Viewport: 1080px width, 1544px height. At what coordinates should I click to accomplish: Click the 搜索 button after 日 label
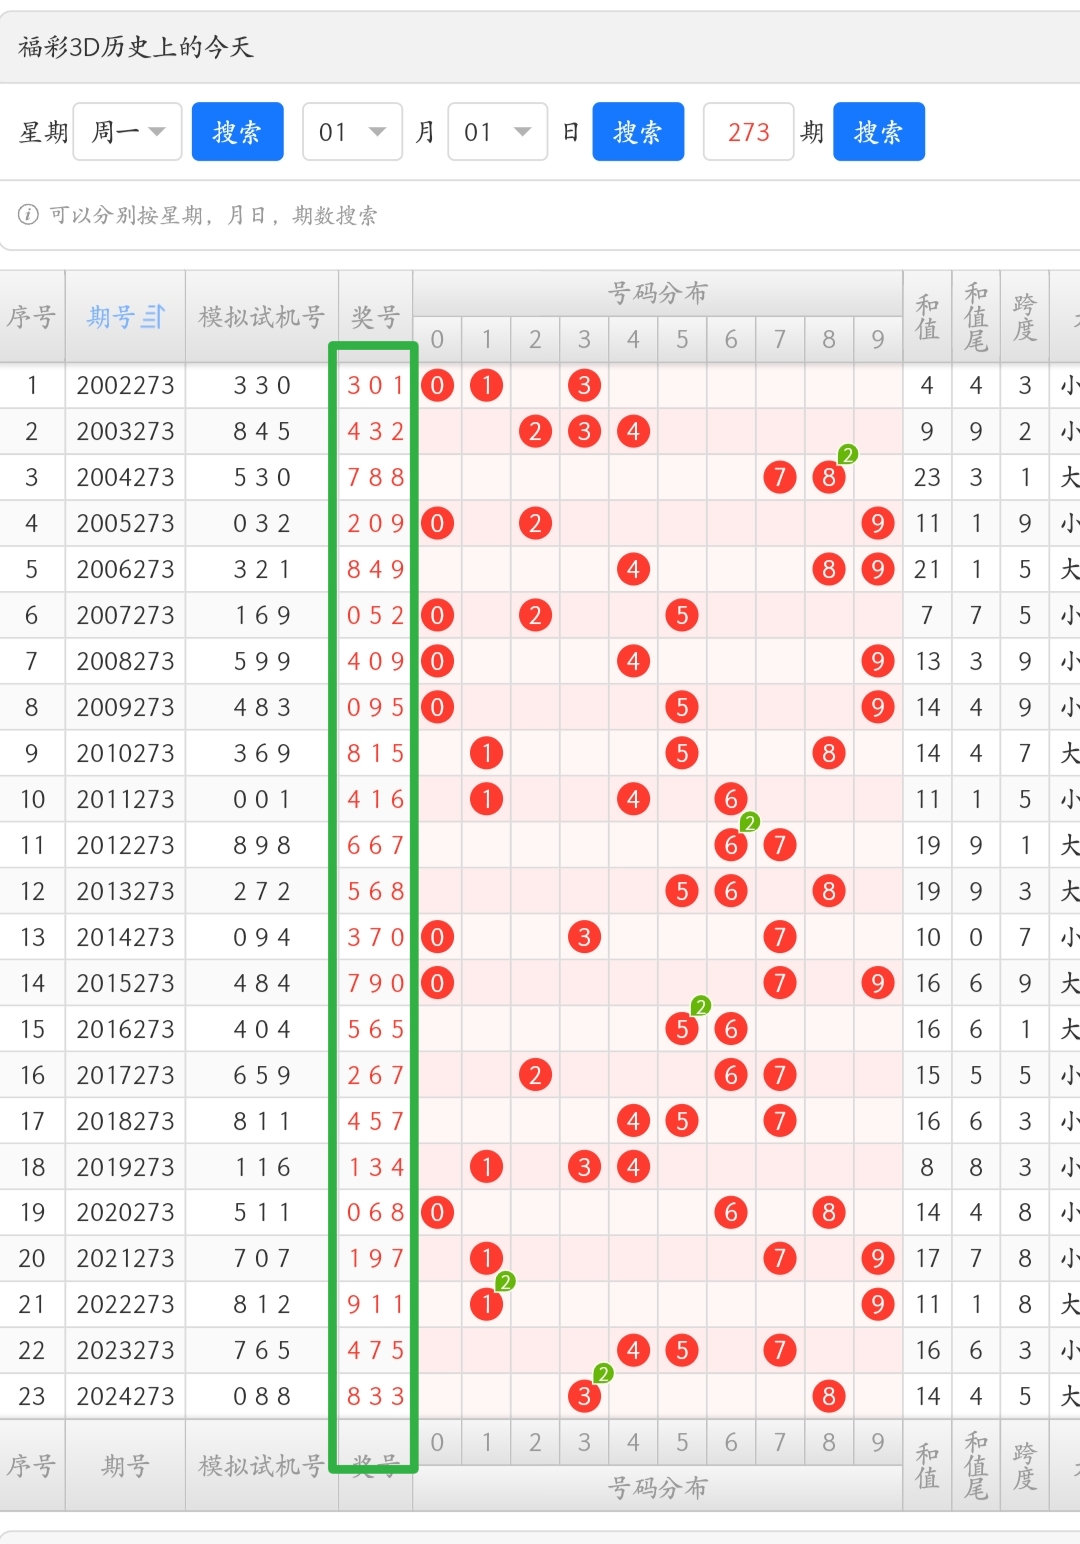638,131
